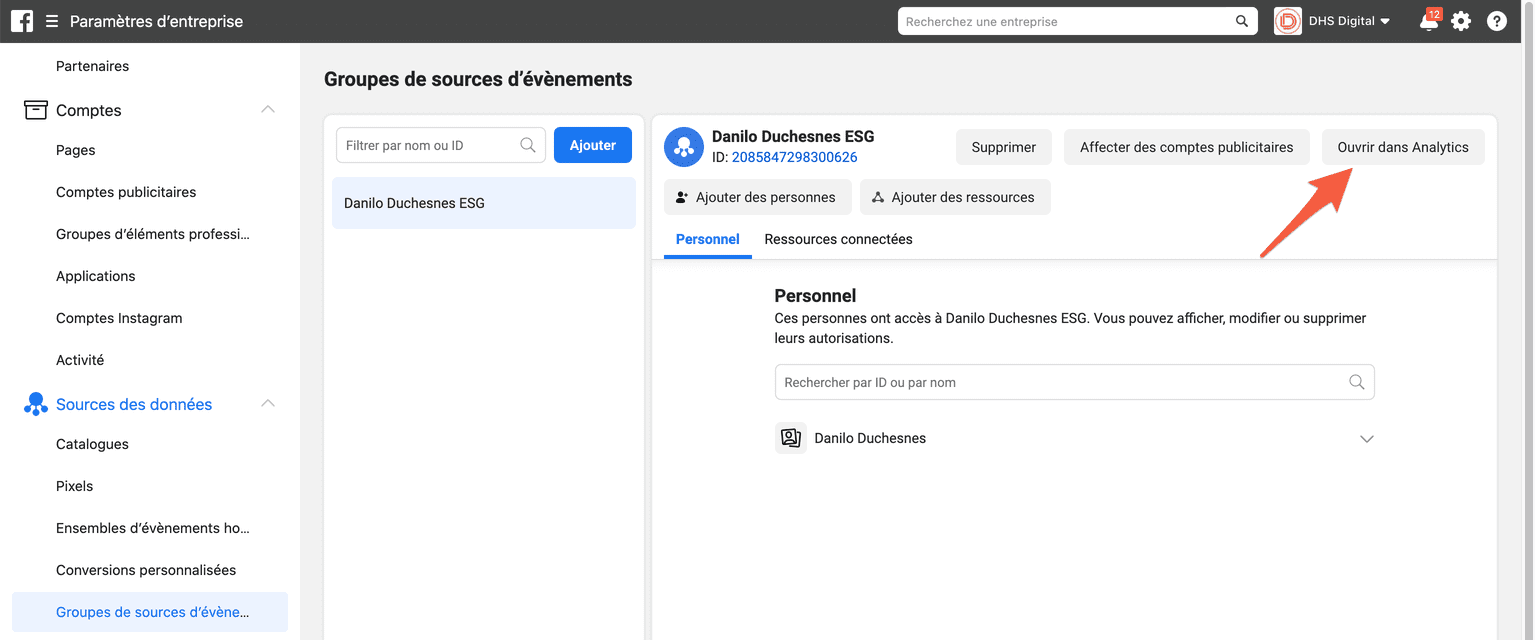The width and height of the screenshot is (1535, 640).
Task: Open the Facebook logo home
Action: (22, 21)
